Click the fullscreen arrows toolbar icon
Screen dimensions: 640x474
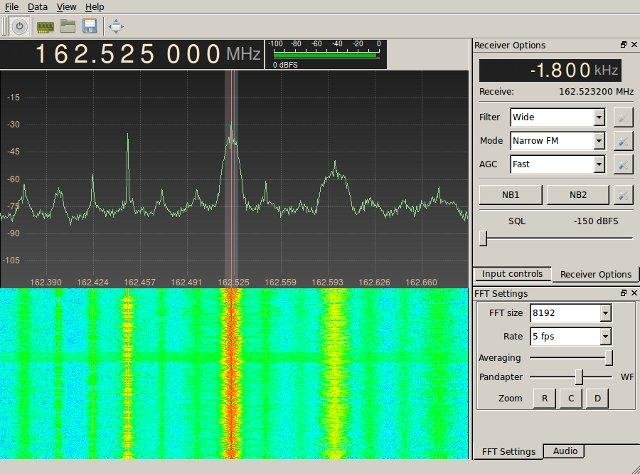(x=116, y=26)
